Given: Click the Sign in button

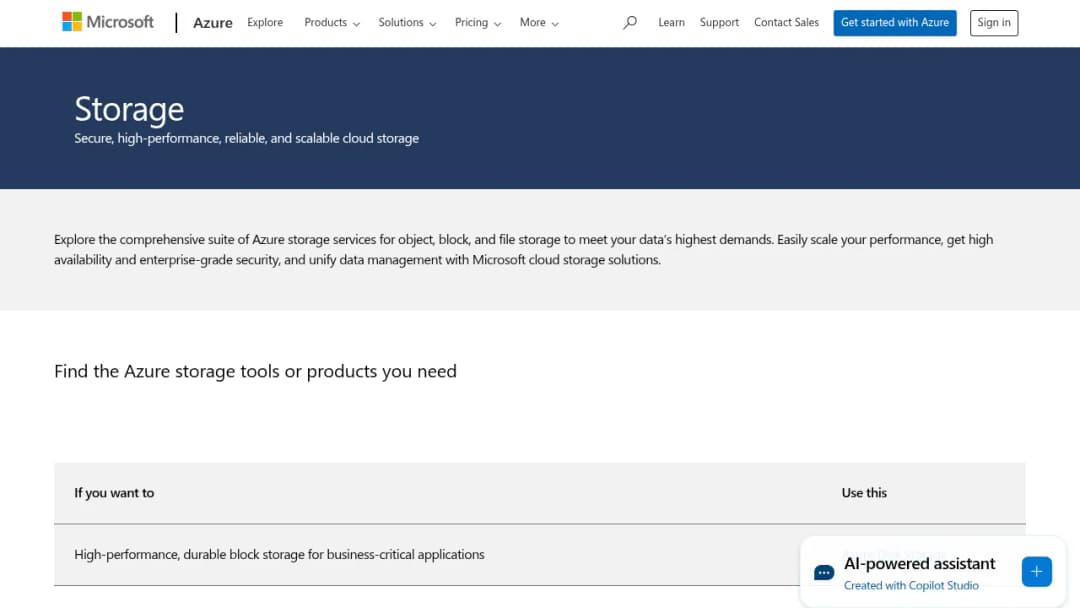Looking at the screenshot, I should (994, 23).
